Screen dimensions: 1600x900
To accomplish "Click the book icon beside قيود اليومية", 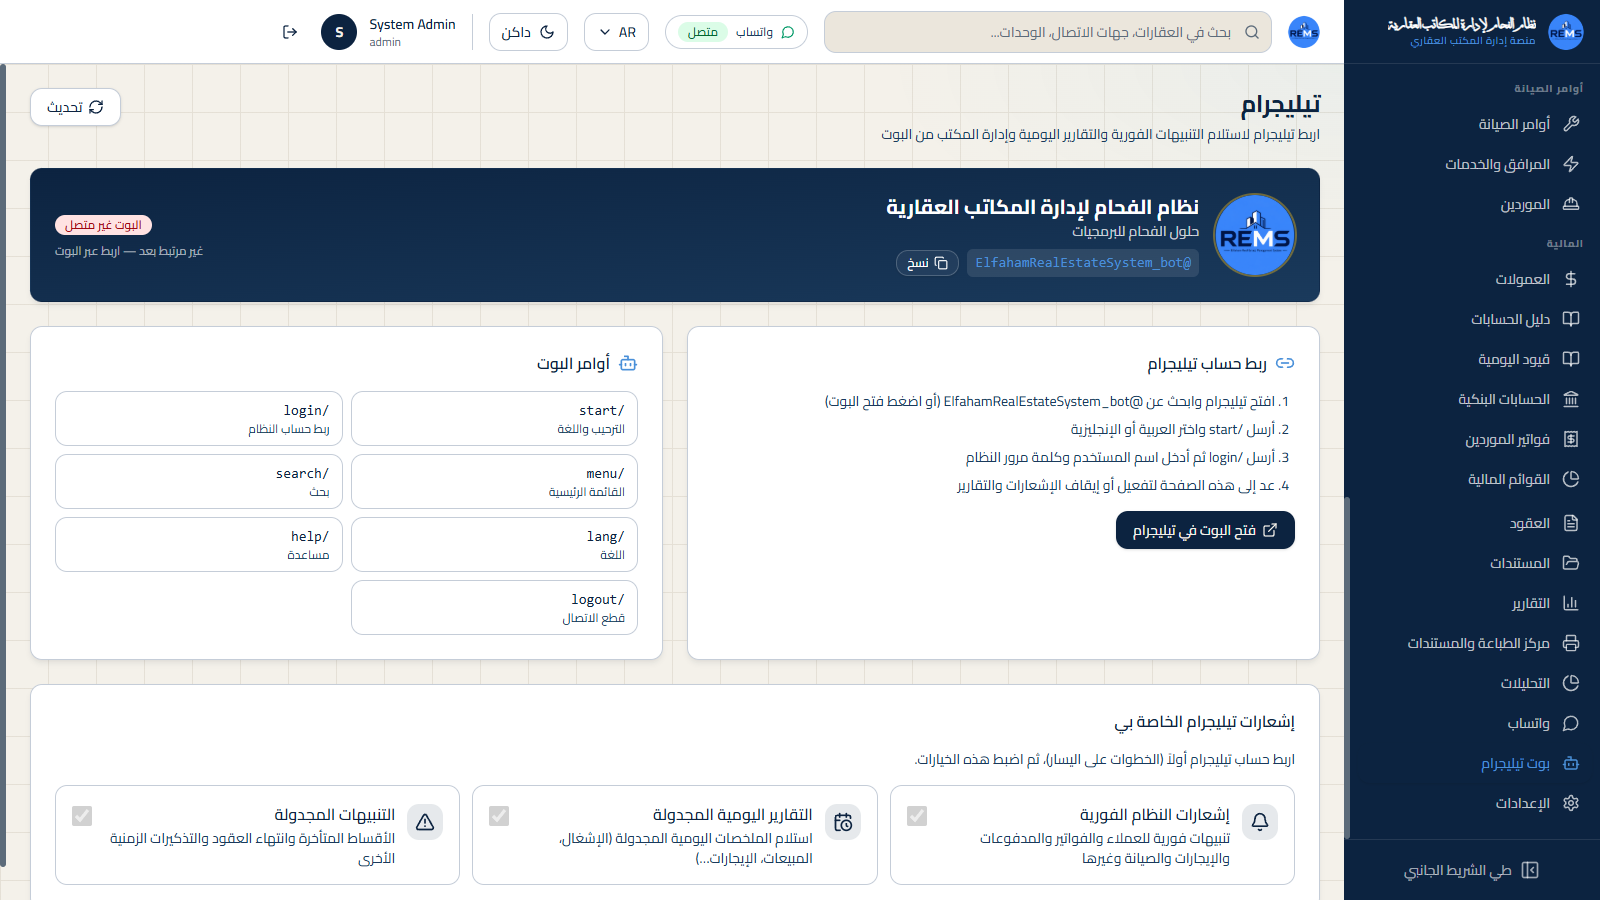I will tap(1571, 359).
